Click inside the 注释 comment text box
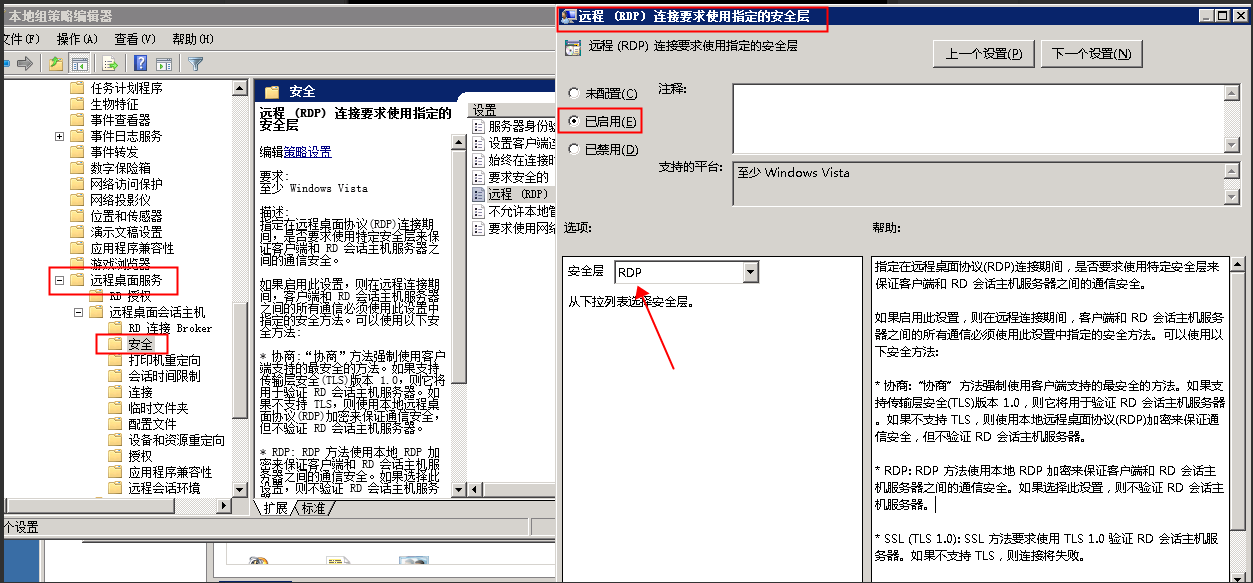This screenshot has width=1253, height=583. 978,118
